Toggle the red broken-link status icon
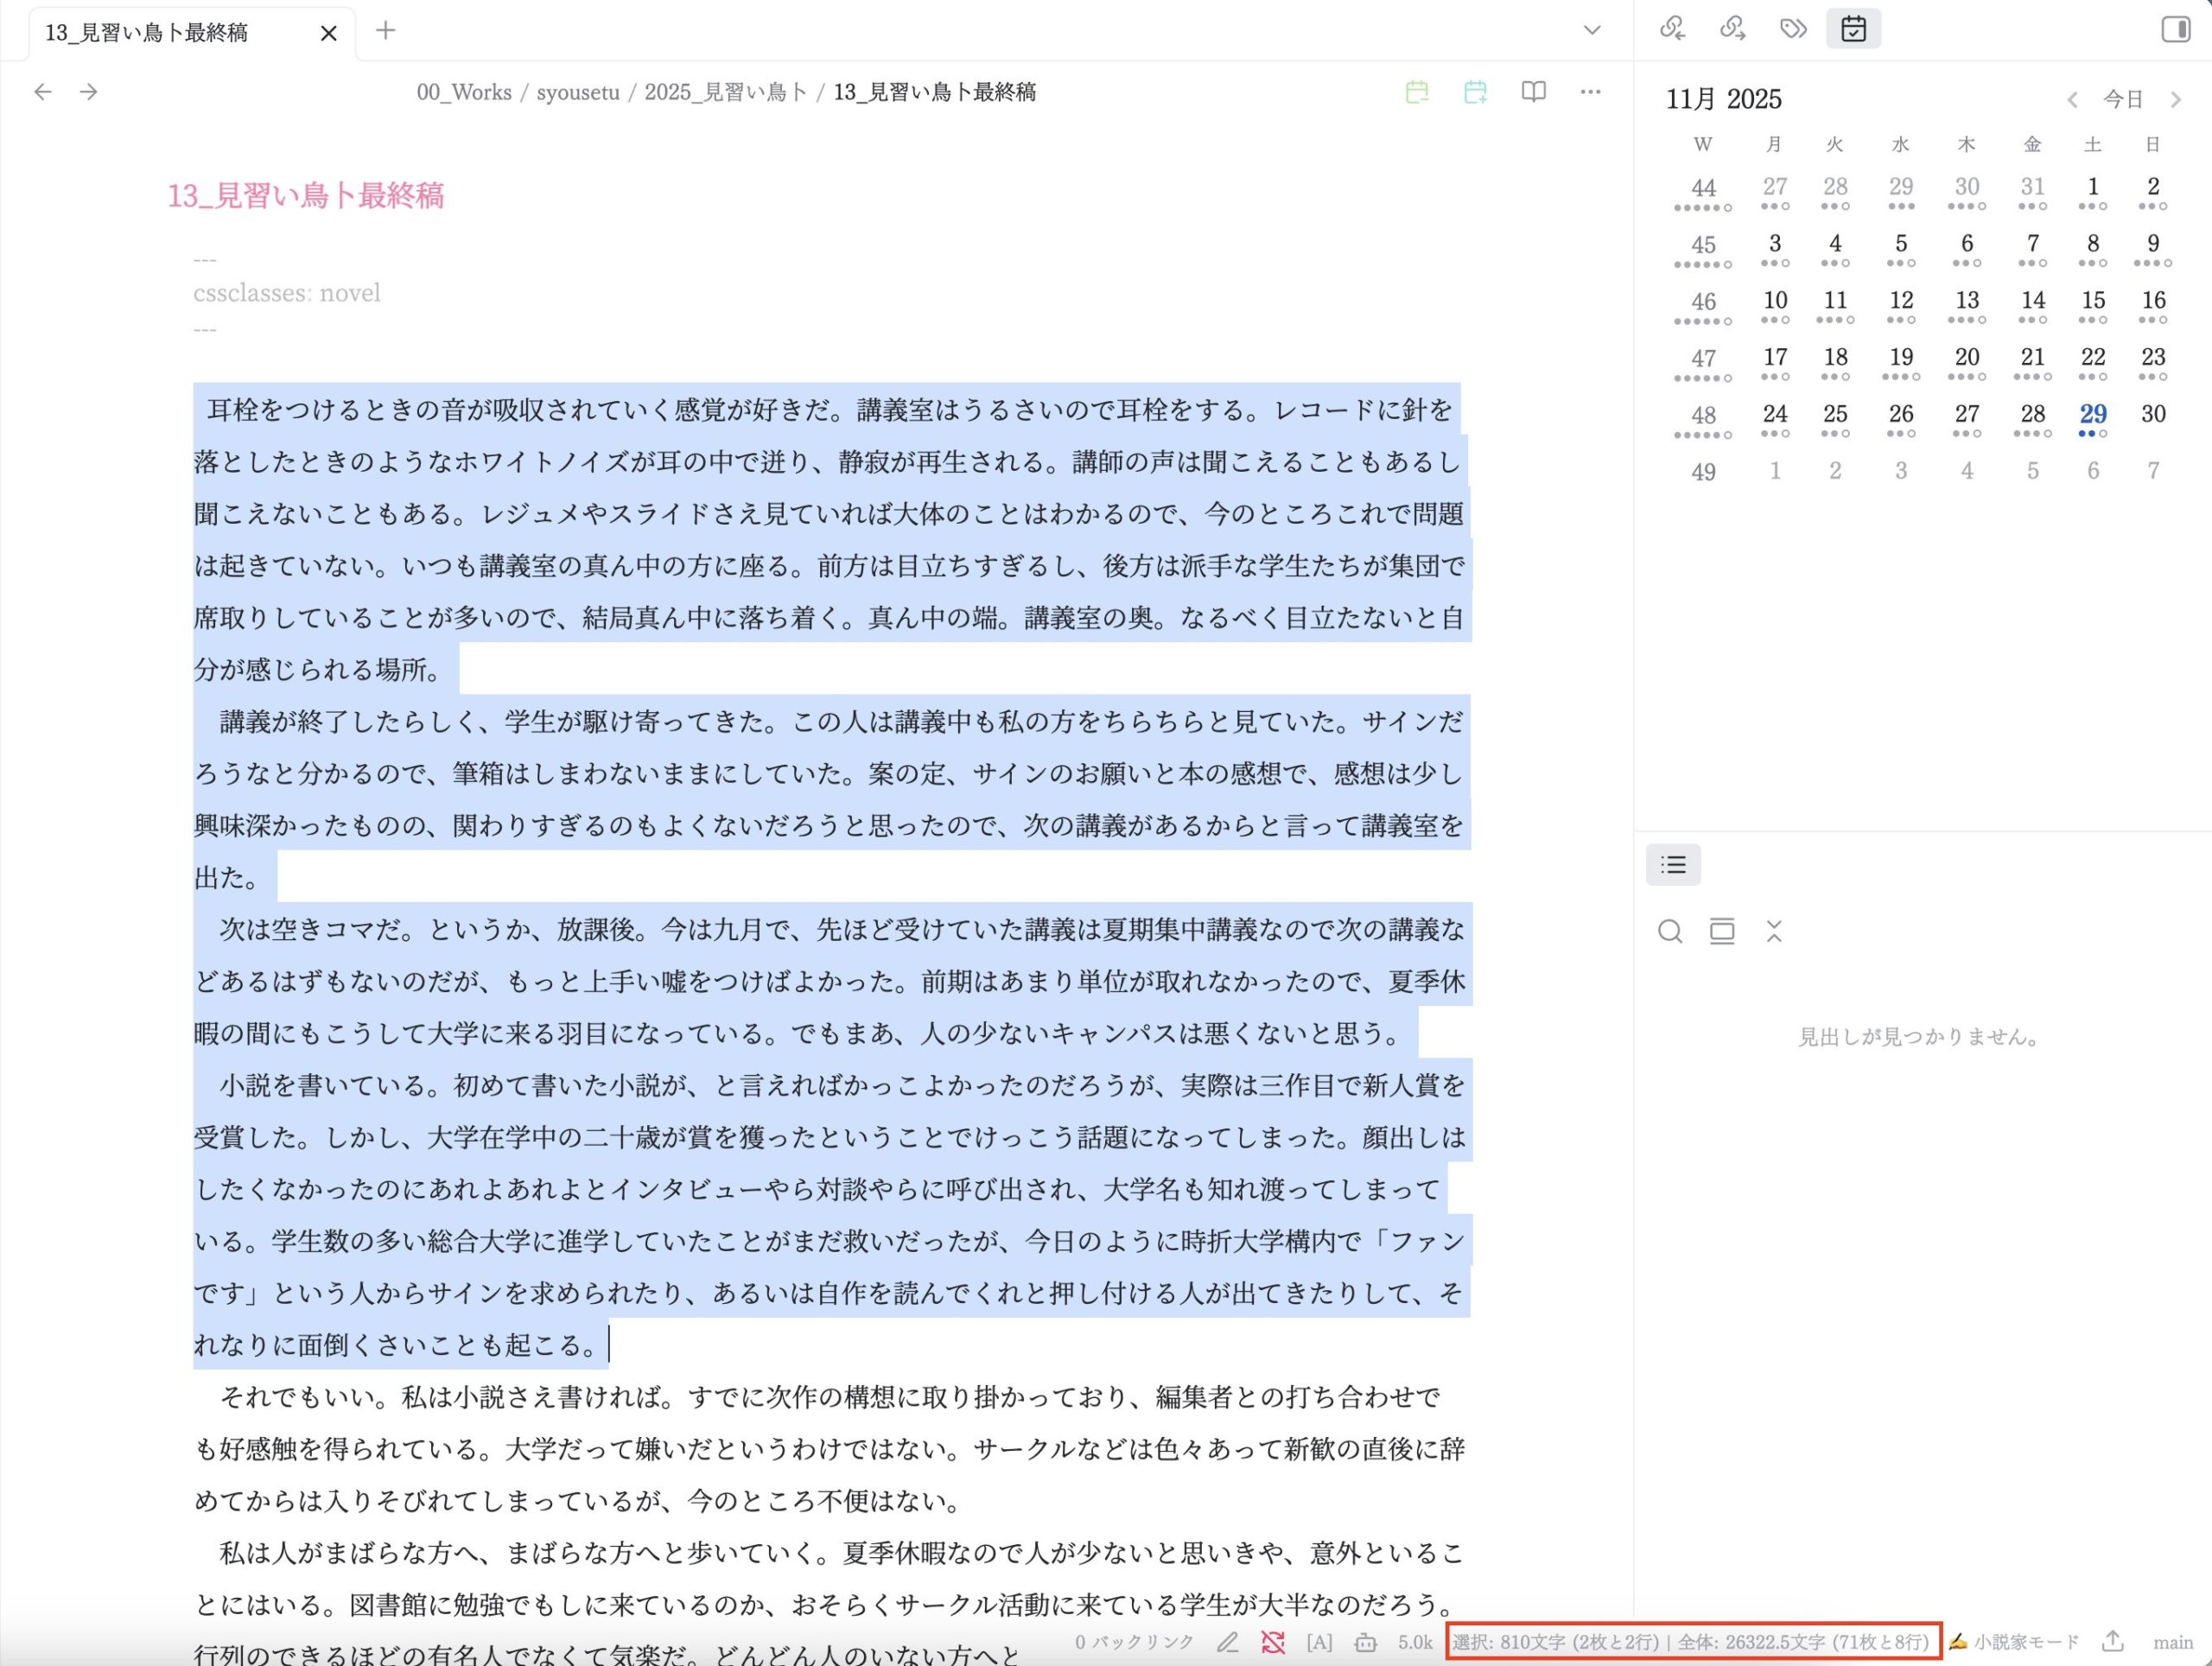Viewport: 2212px width, 1666px height. 1273,1641
